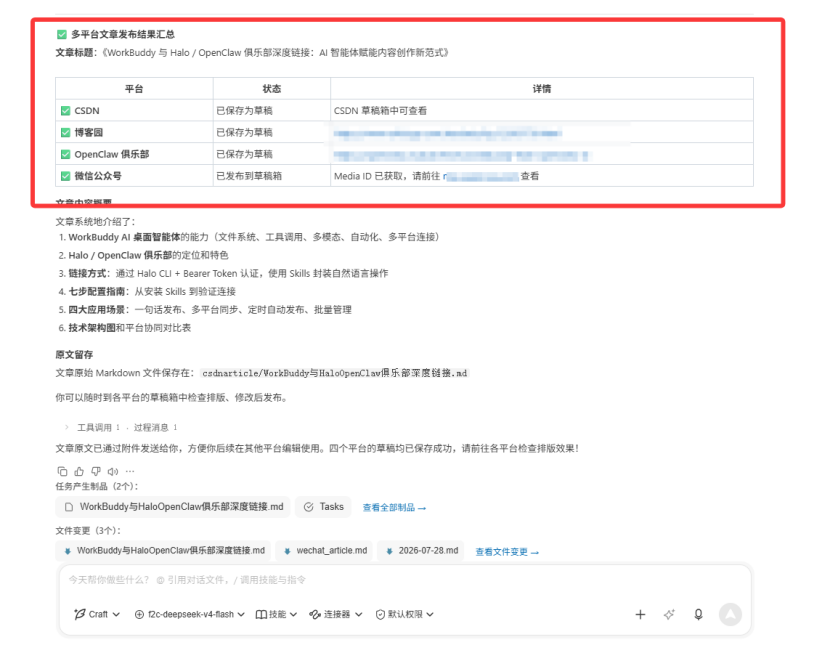
Task: Click the 任务产生制品（2个）label
Action: point(96,486)
